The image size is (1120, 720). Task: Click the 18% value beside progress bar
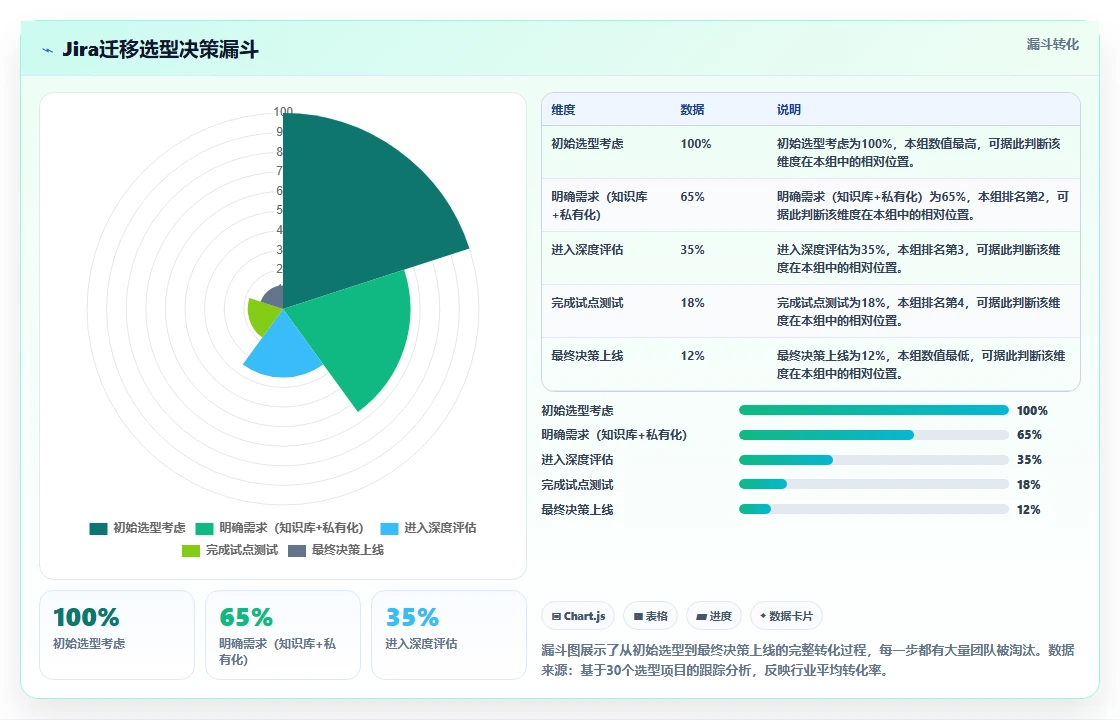click(1029, 484)
